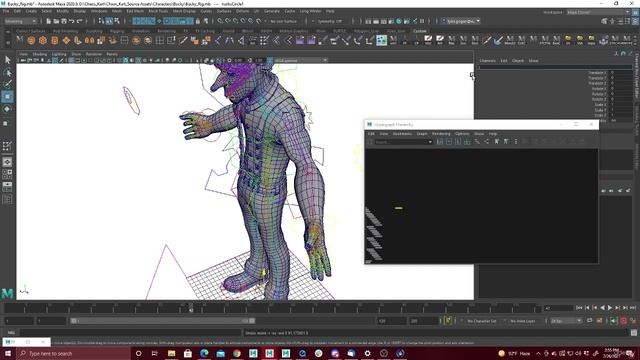Click the current time marker on the time slider
Viewport: 640px width, 360px height.
pyautogui.click(x=191, y=308)
